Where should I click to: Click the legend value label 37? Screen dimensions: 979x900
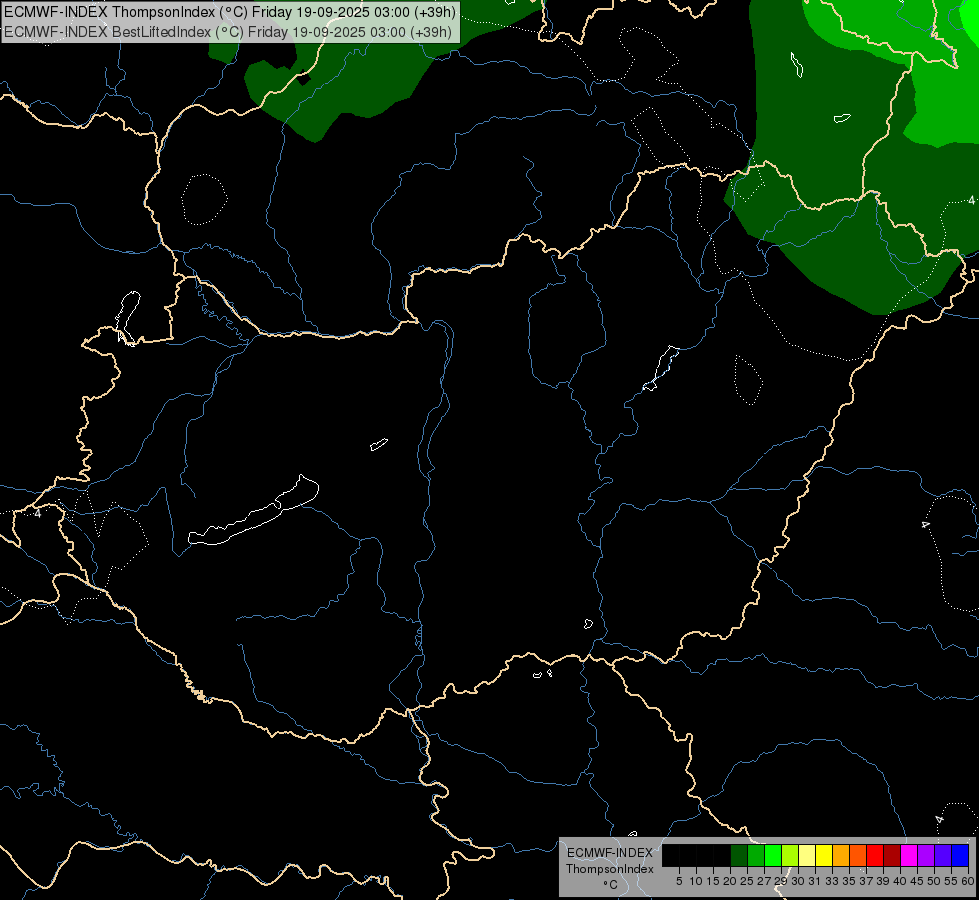tap(866, 881)
